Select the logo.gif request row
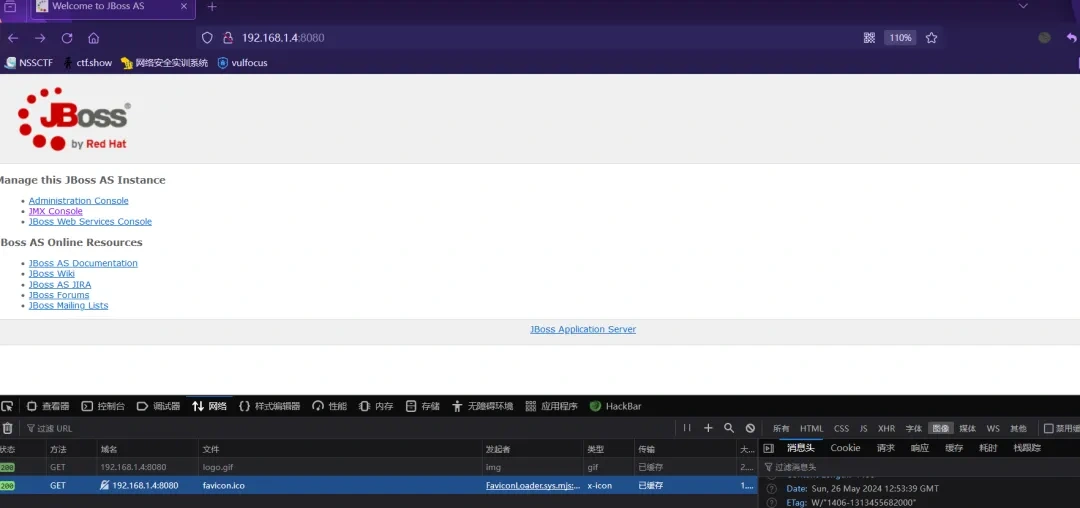 [x=378, y=467]
